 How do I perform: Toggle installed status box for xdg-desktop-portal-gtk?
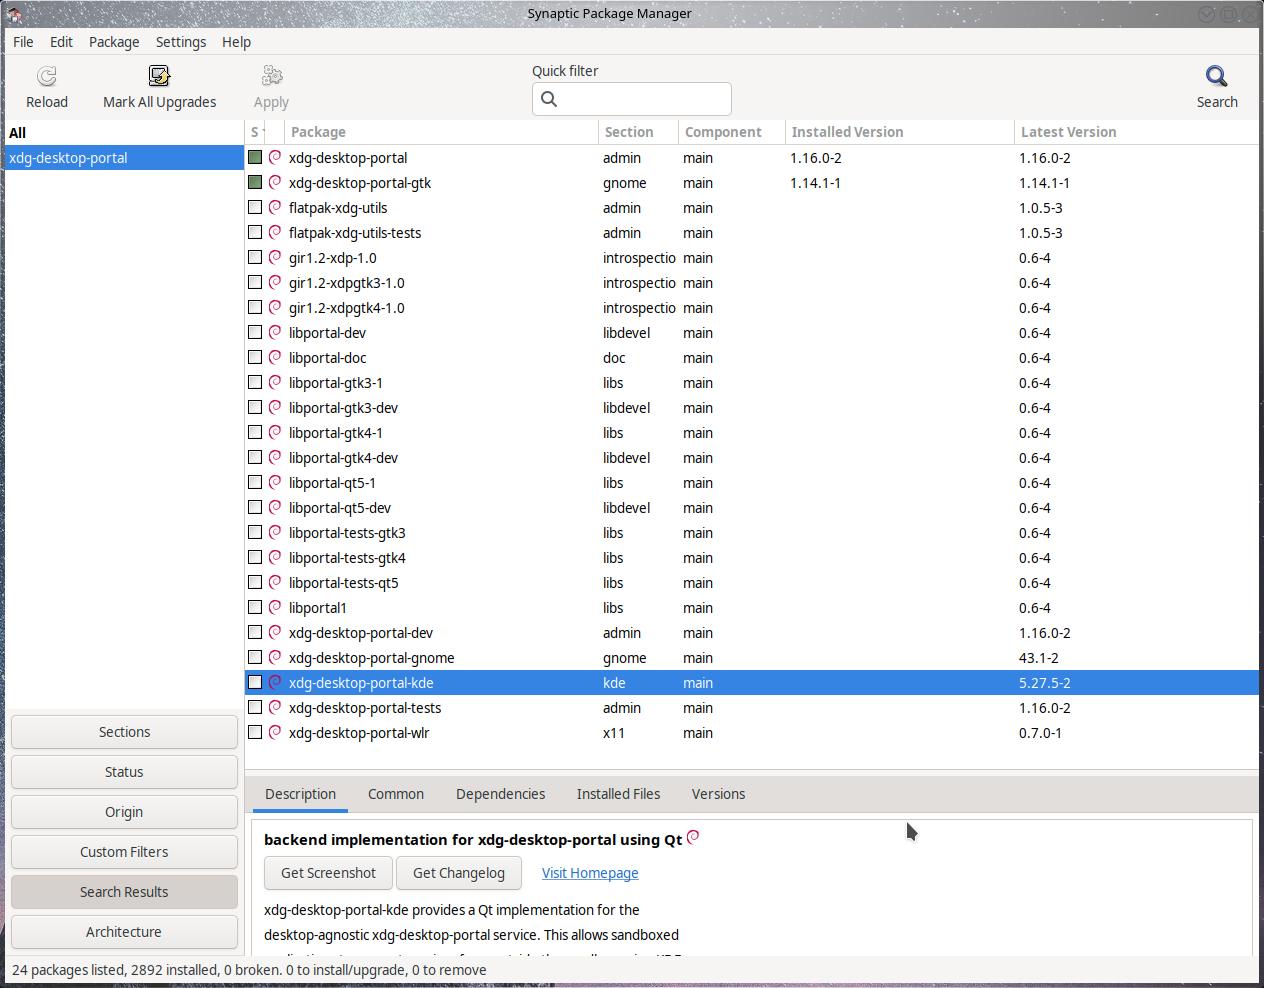(255, 183)
